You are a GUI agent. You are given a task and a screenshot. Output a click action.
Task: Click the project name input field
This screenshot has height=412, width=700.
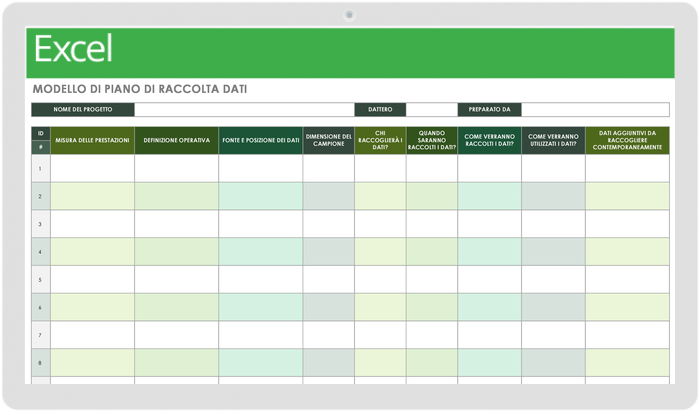pos(244,109)
